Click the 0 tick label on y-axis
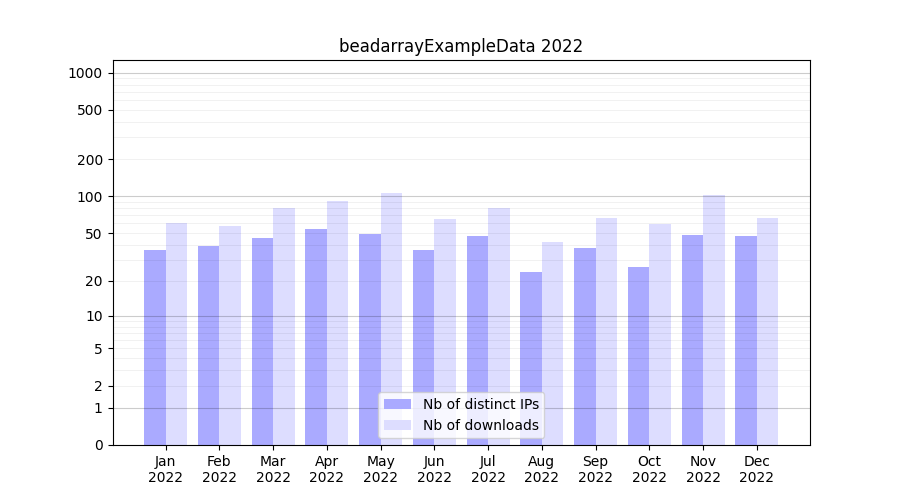900x500 pixels. (x=98, y=445)
